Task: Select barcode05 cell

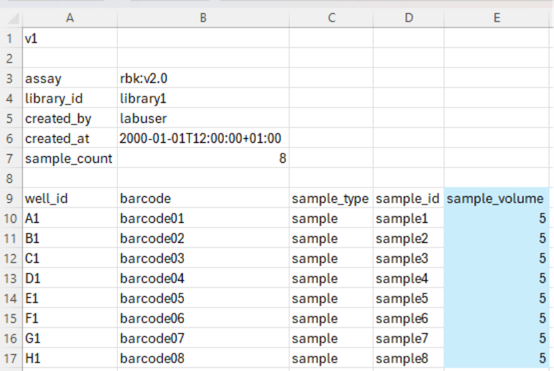Action: point(203,298)
